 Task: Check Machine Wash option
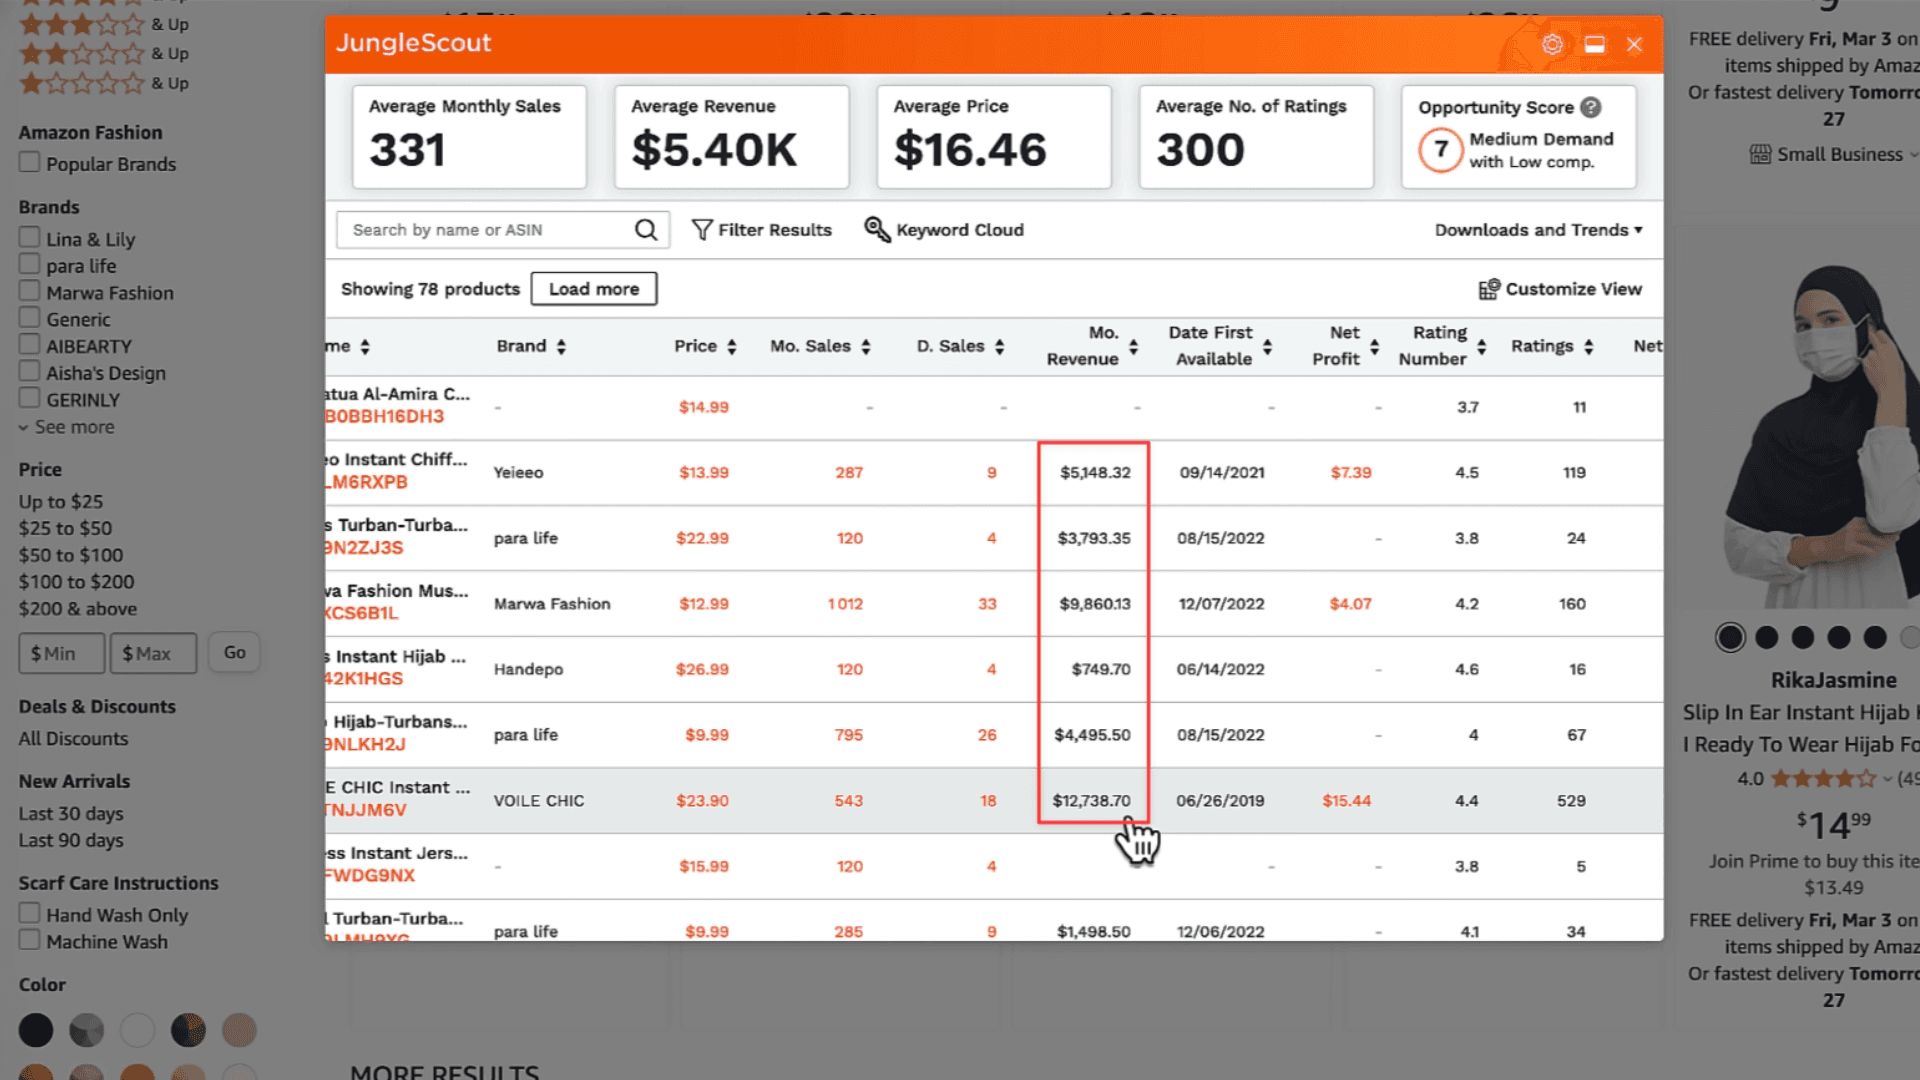tap(30, 940)
